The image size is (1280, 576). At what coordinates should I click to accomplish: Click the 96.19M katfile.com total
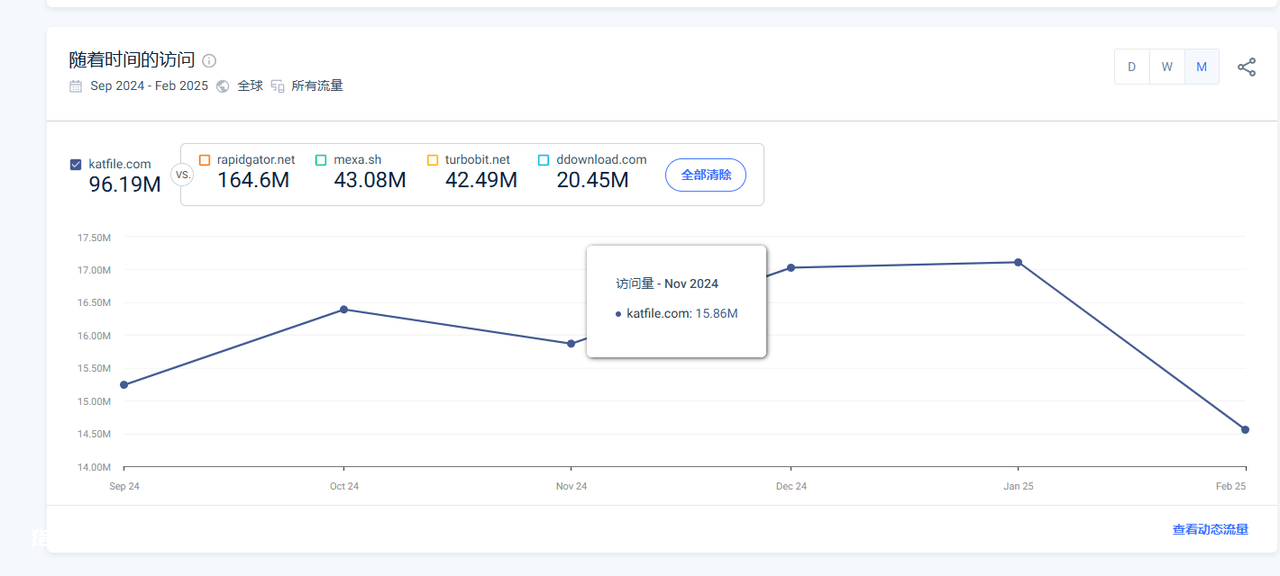125,185
